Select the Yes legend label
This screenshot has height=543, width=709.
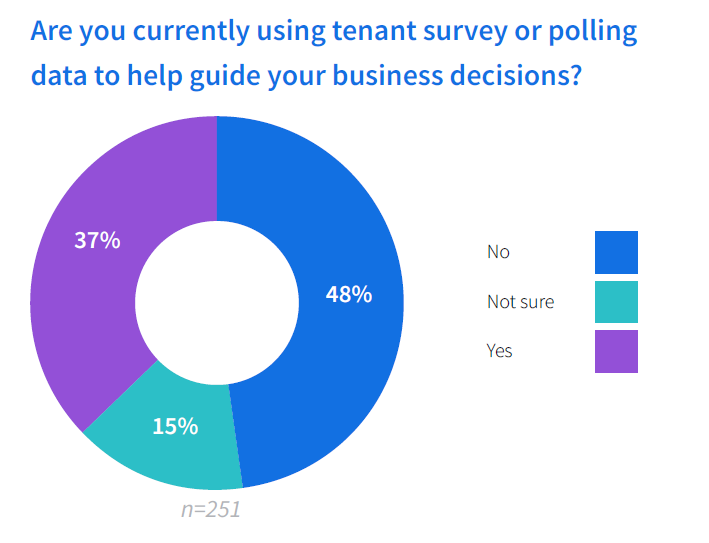499,351
